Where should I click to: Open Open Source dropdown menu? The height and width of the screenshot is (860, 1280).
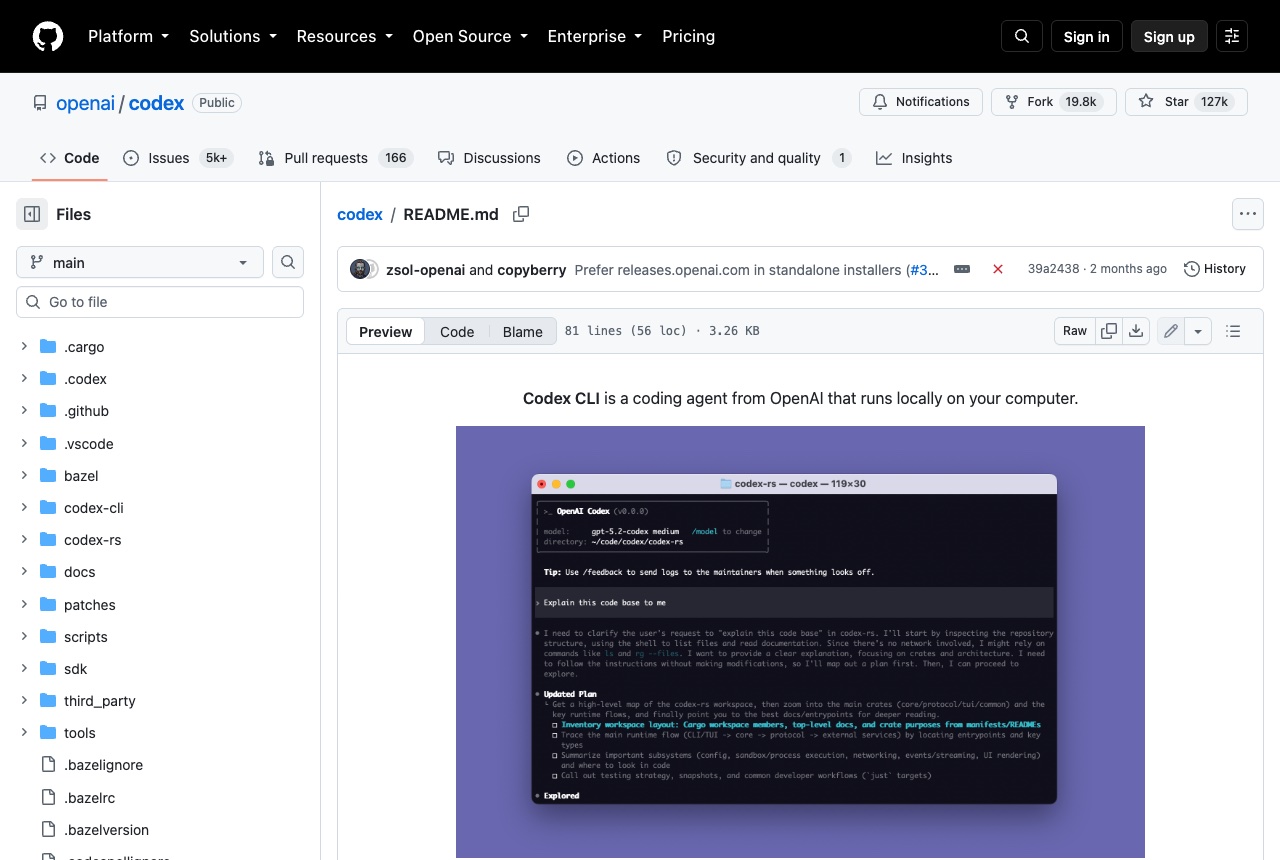pos(469,36)
